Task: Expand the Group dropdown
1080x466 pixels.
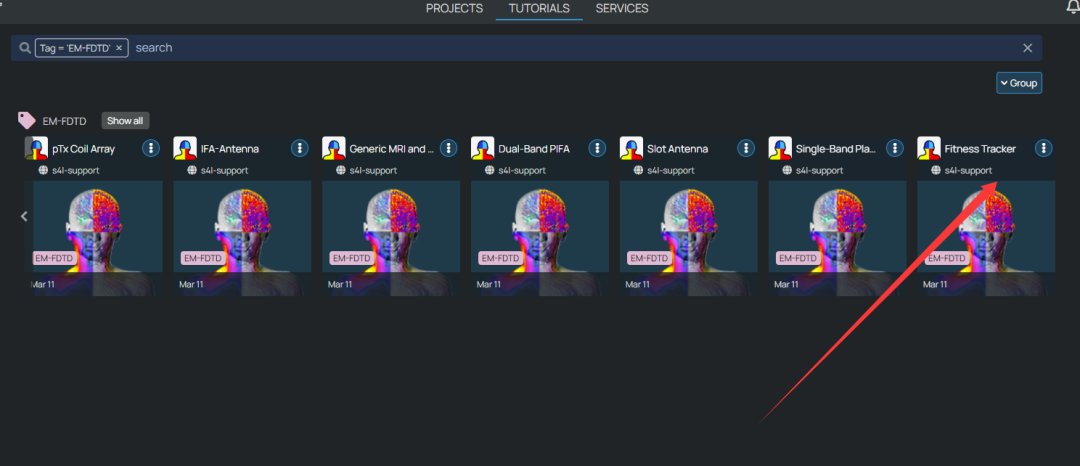Action: click(1019, 83)
